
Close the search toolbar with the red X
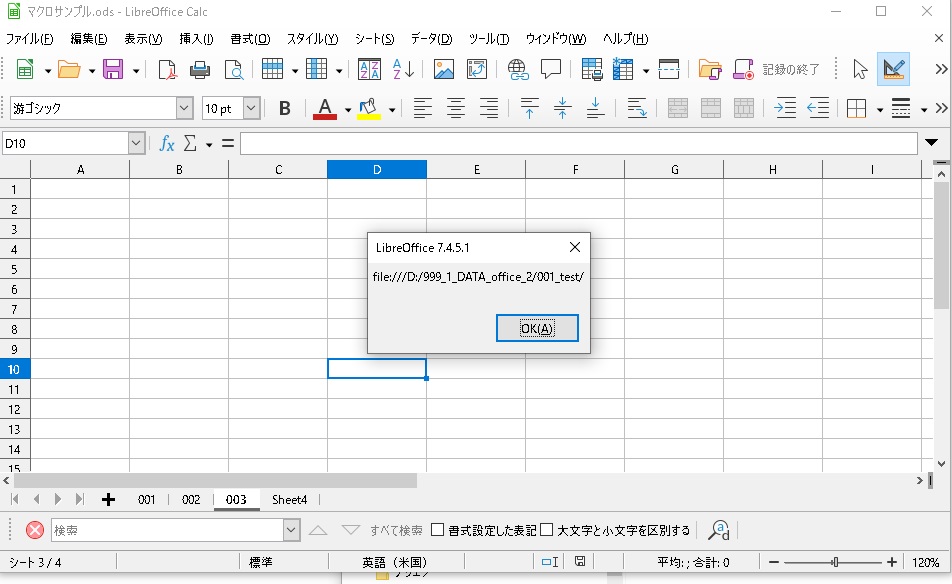[35, 530]
